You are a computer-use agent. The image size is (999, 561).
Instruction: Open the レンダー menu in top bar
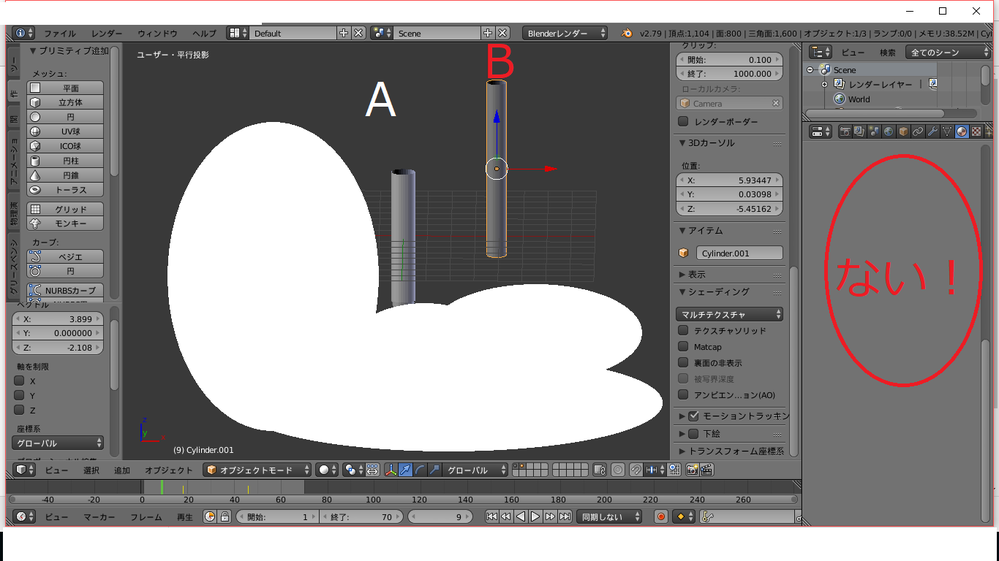coord(107,33)
